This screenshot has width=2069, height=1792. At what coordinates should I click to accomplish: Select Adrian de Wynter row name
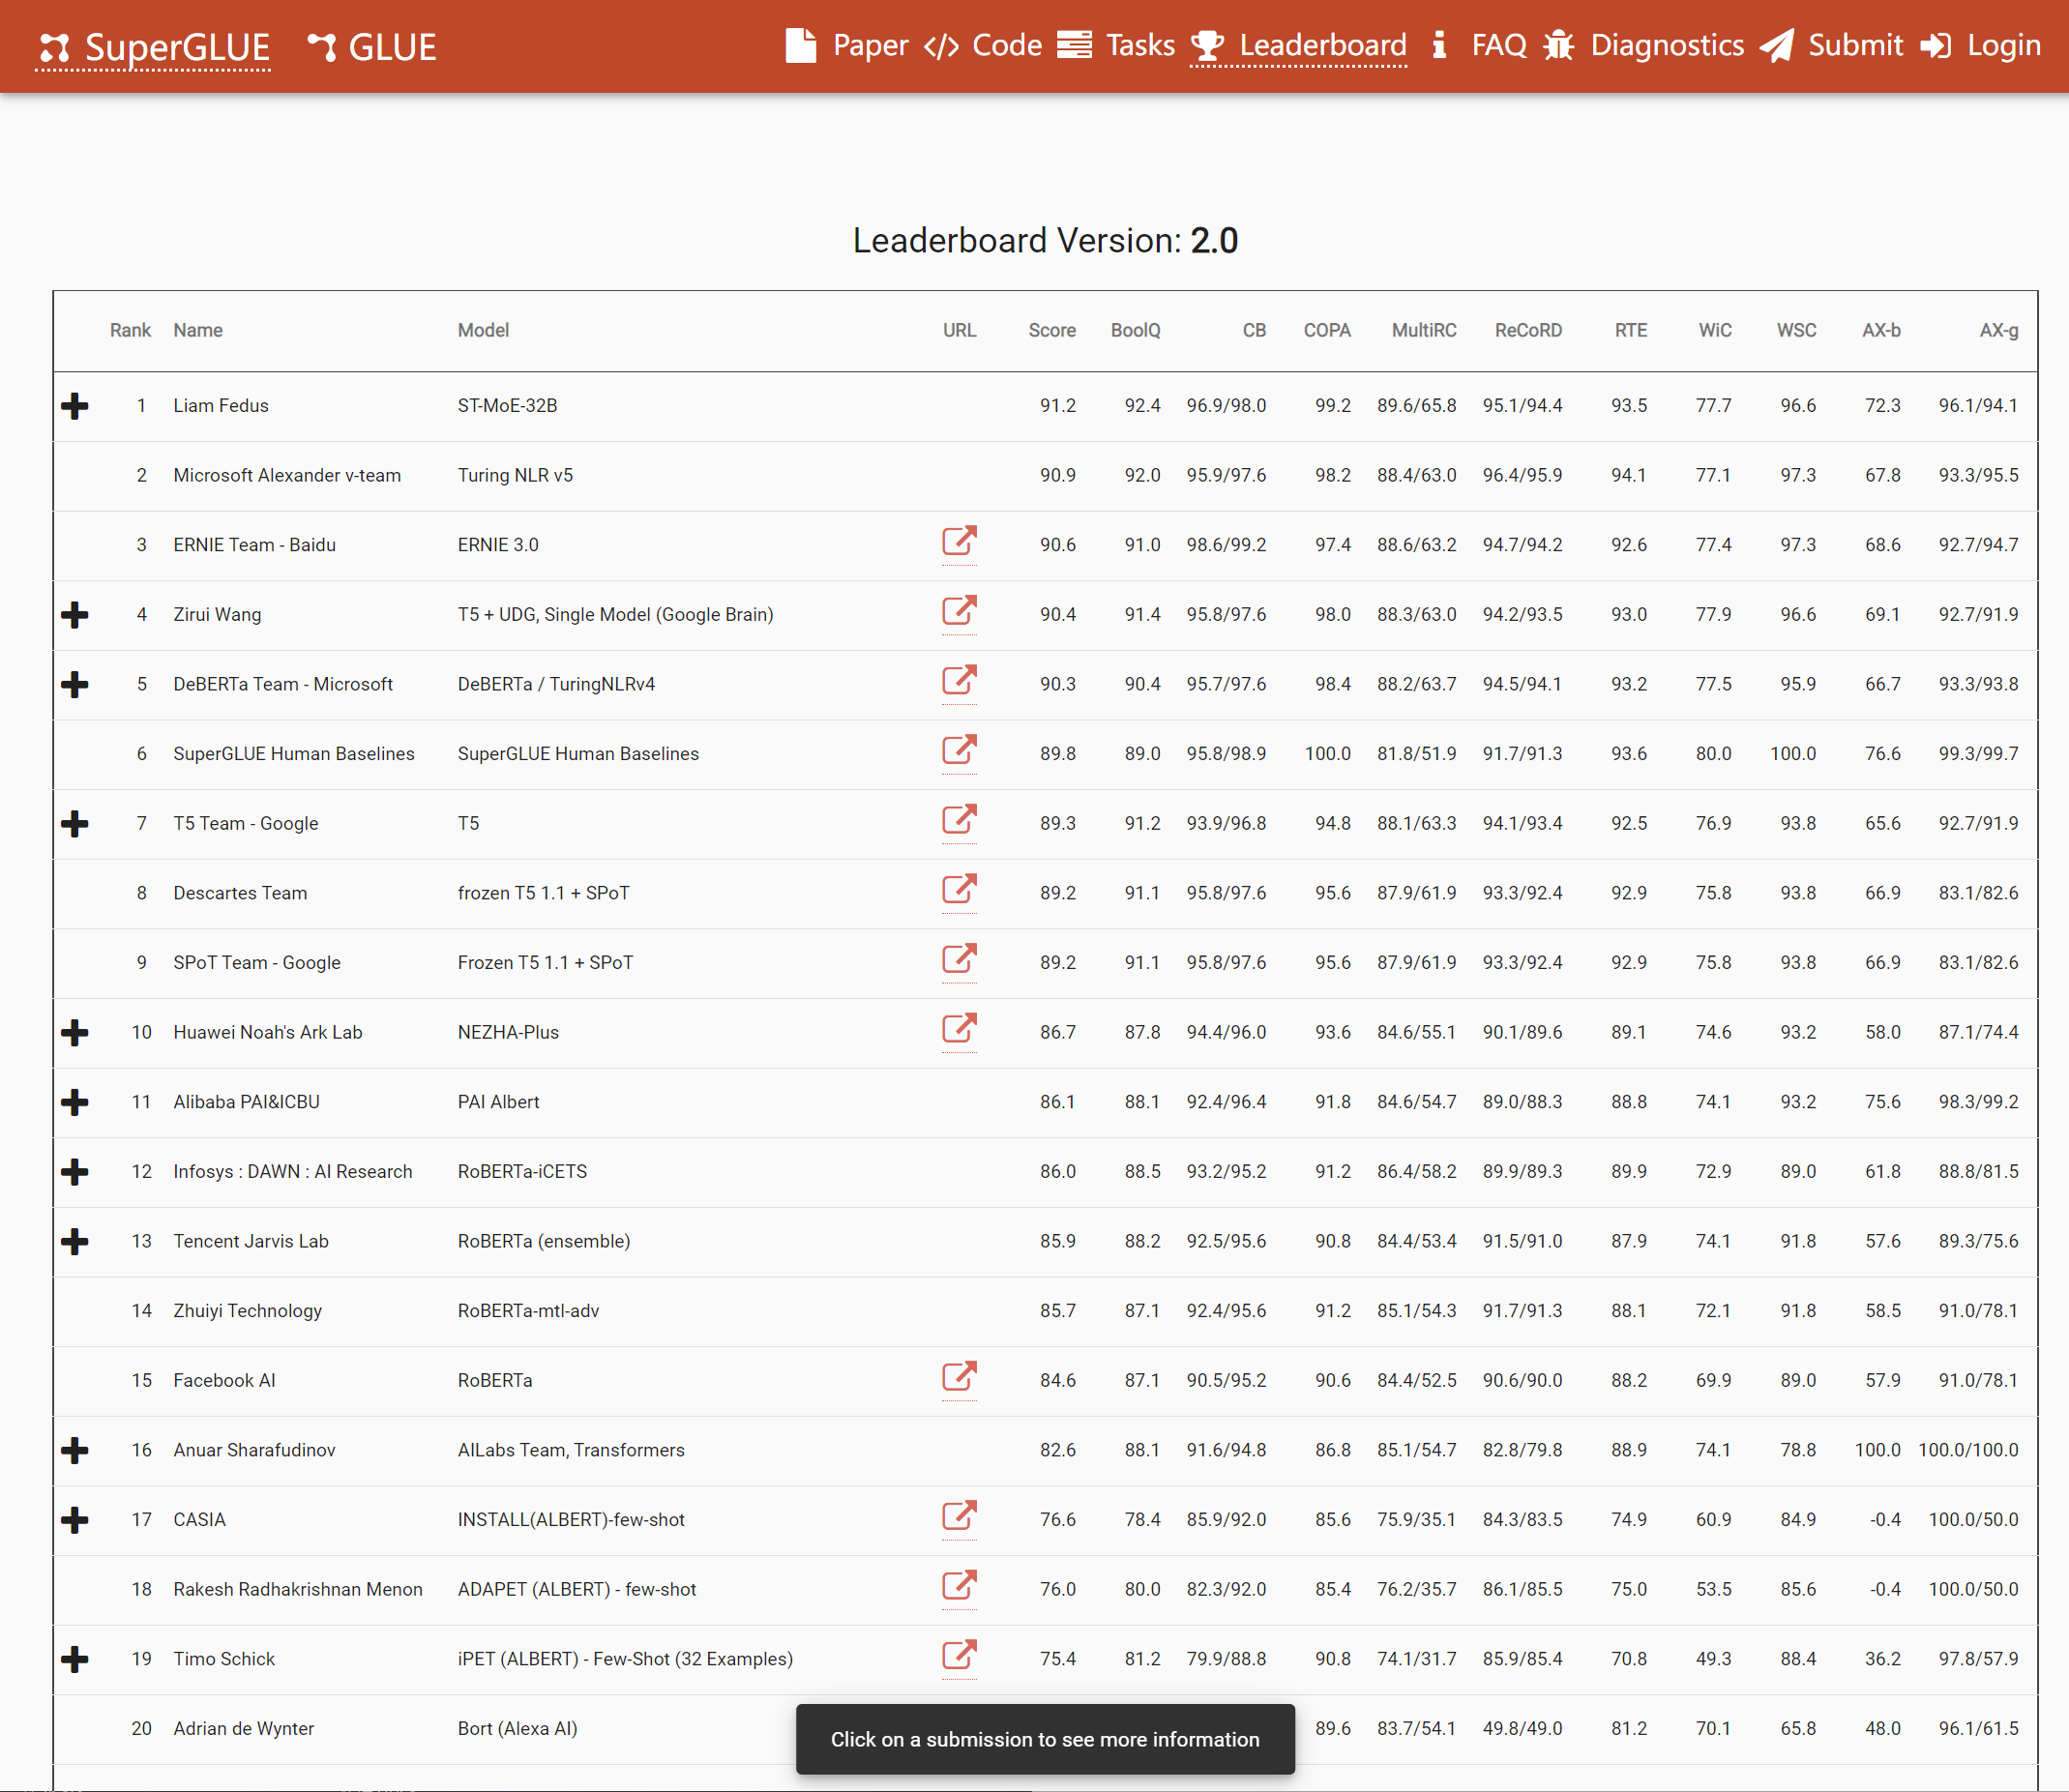(x=243, y=1729)
